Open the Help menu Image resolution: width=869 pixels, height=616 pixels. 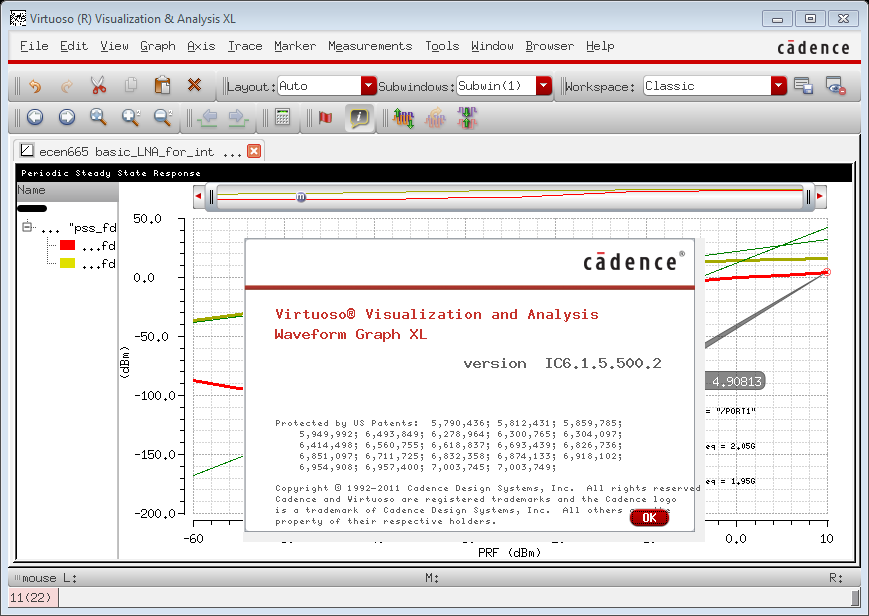(600, 46)
